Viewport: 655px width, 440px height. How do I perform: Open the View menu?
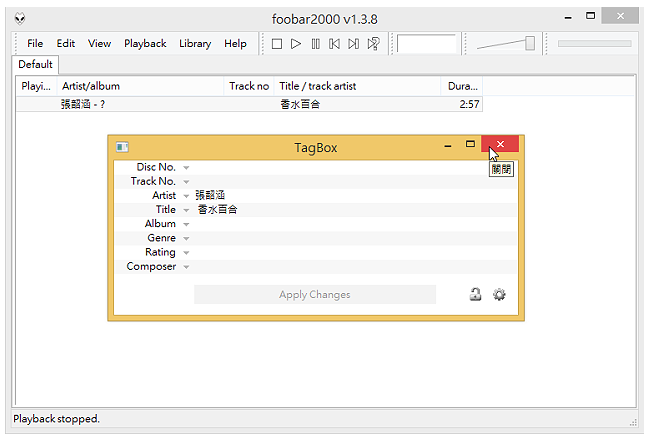(99, 43)
